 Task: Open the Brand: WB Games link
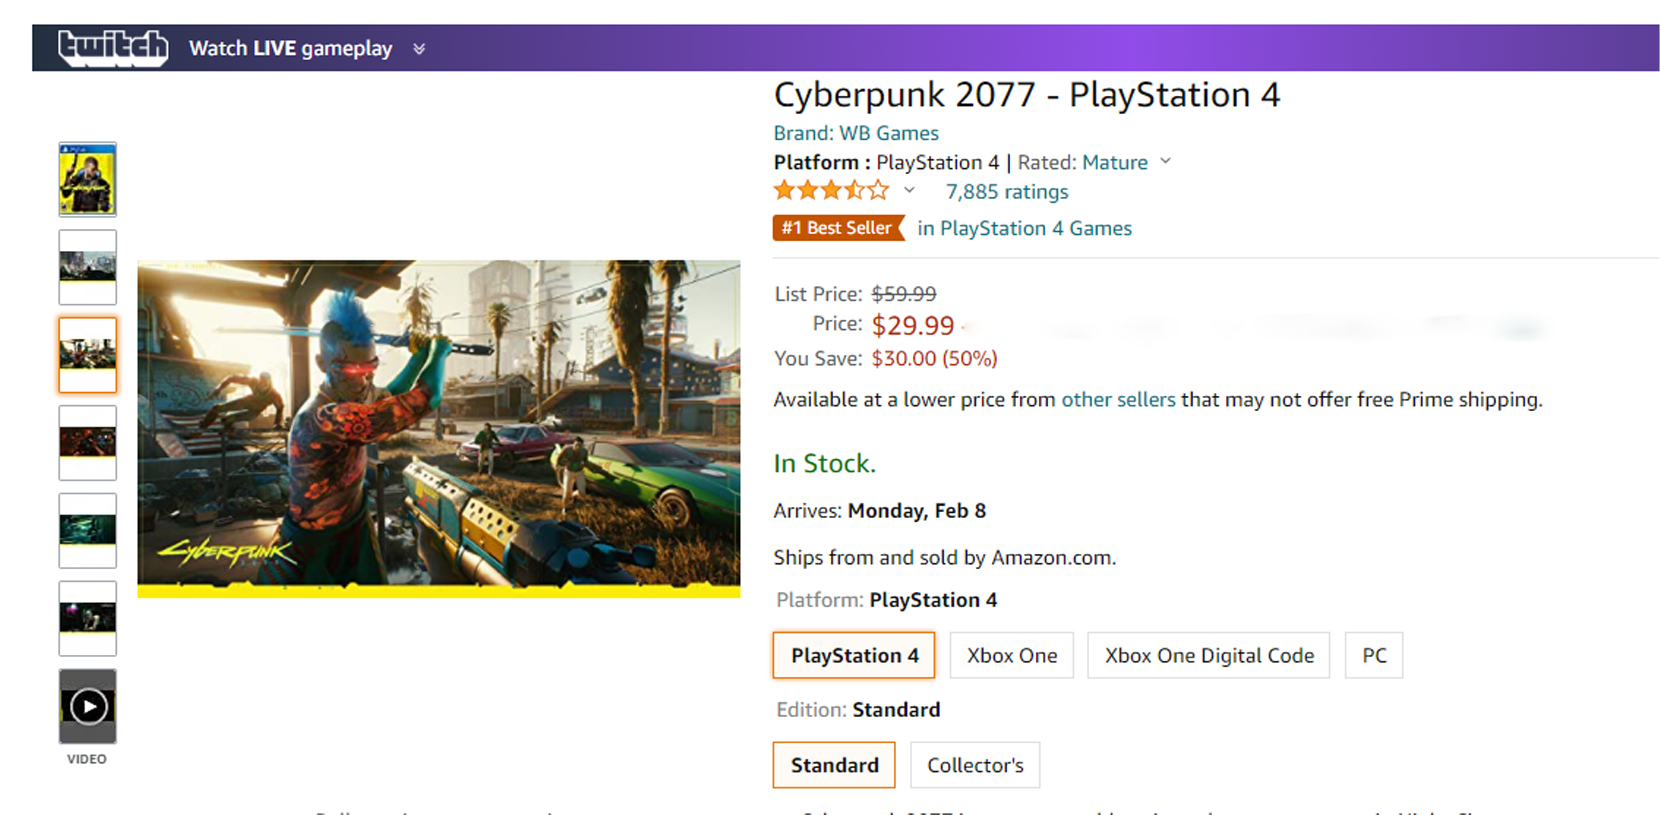coord(856,133)
